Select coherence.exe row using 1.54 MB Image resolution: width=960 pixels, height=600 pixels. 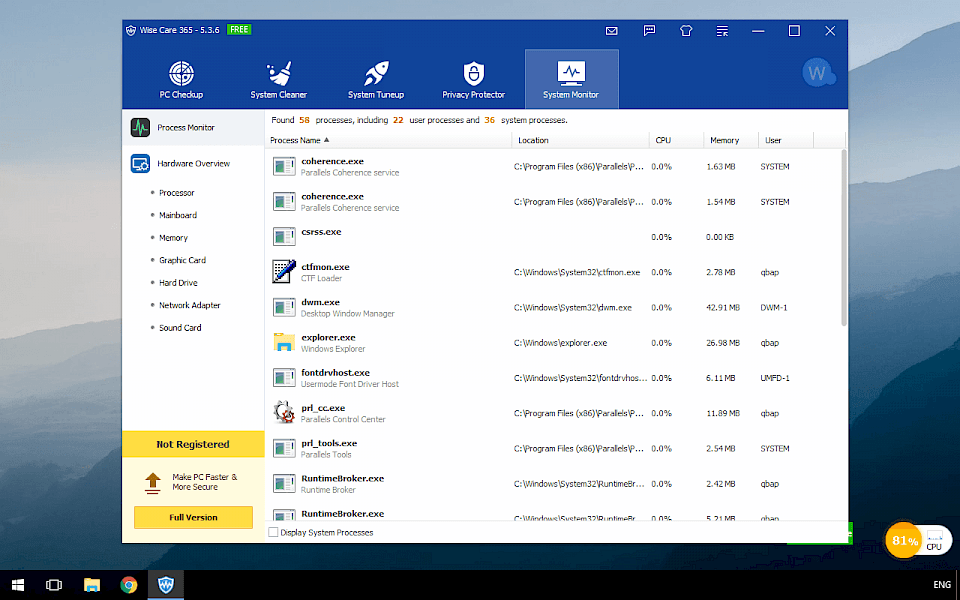coord(554,201)
